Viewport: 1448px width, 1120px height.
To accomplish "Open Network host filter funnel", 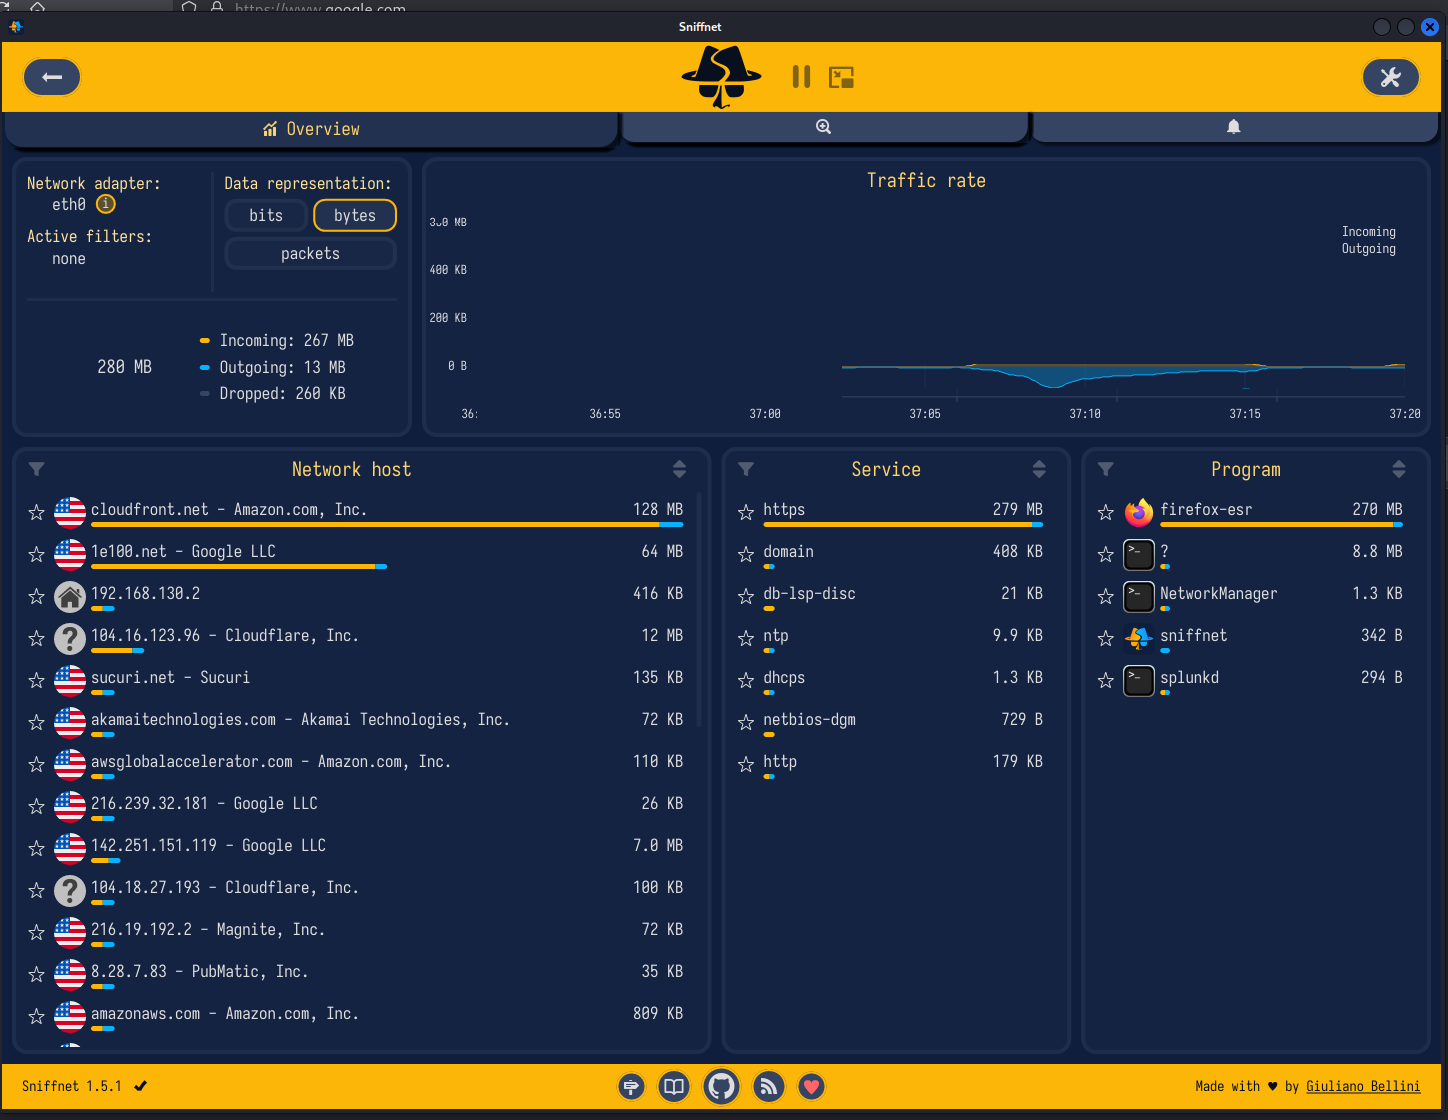I will pos(37,469).
